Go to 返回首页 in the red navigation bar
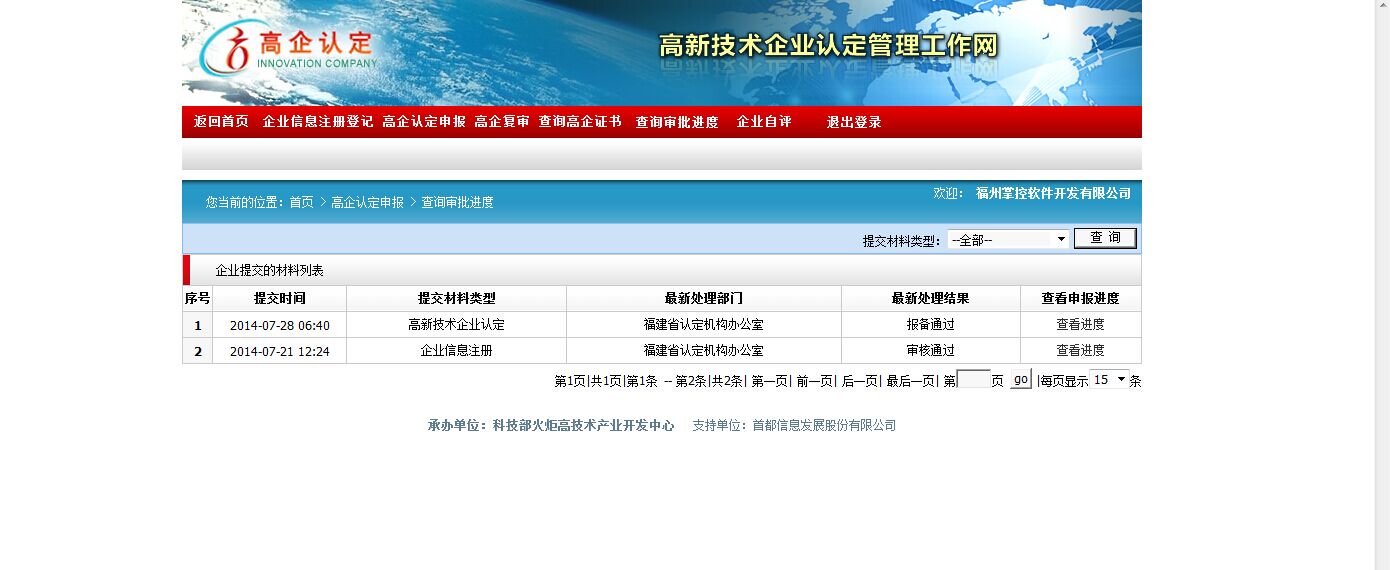 coord(221,122)
